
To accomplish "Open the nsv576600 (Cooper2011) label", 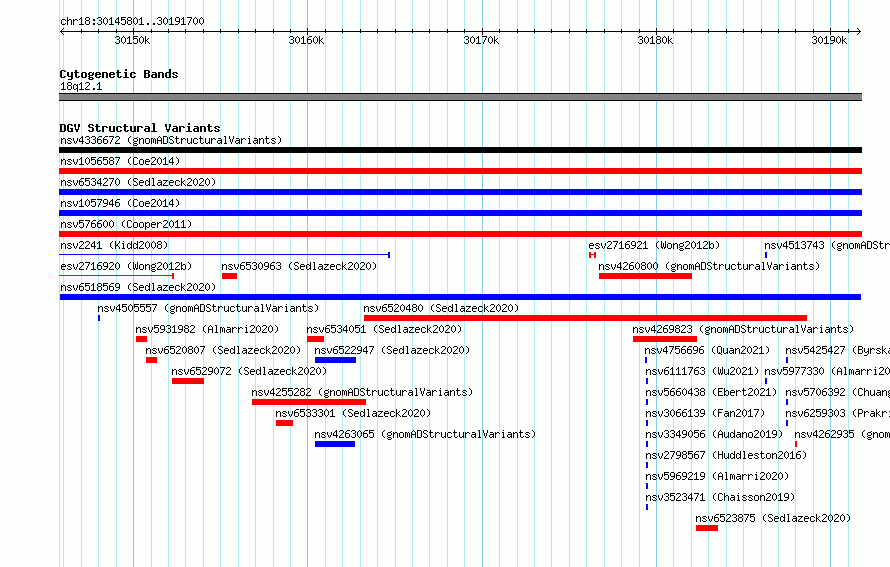I will [126, 224].
